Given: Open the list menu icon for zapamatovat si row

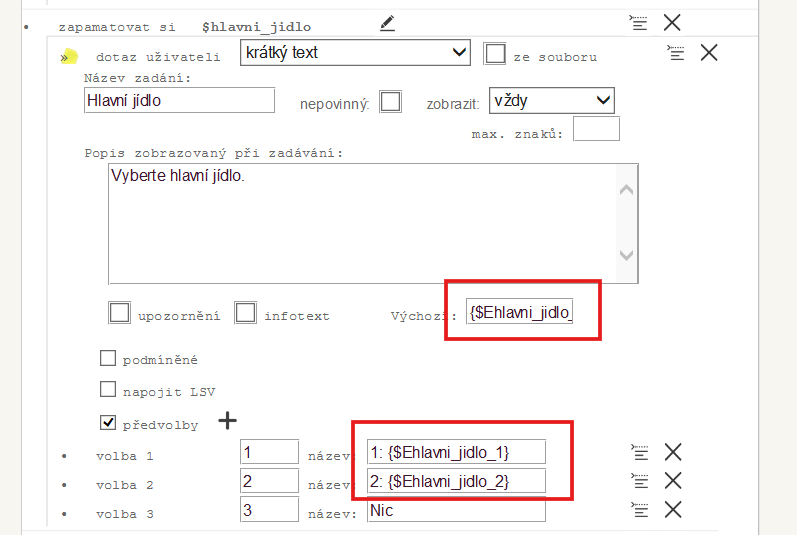Looking at the screenshot, I should [638, 22].
